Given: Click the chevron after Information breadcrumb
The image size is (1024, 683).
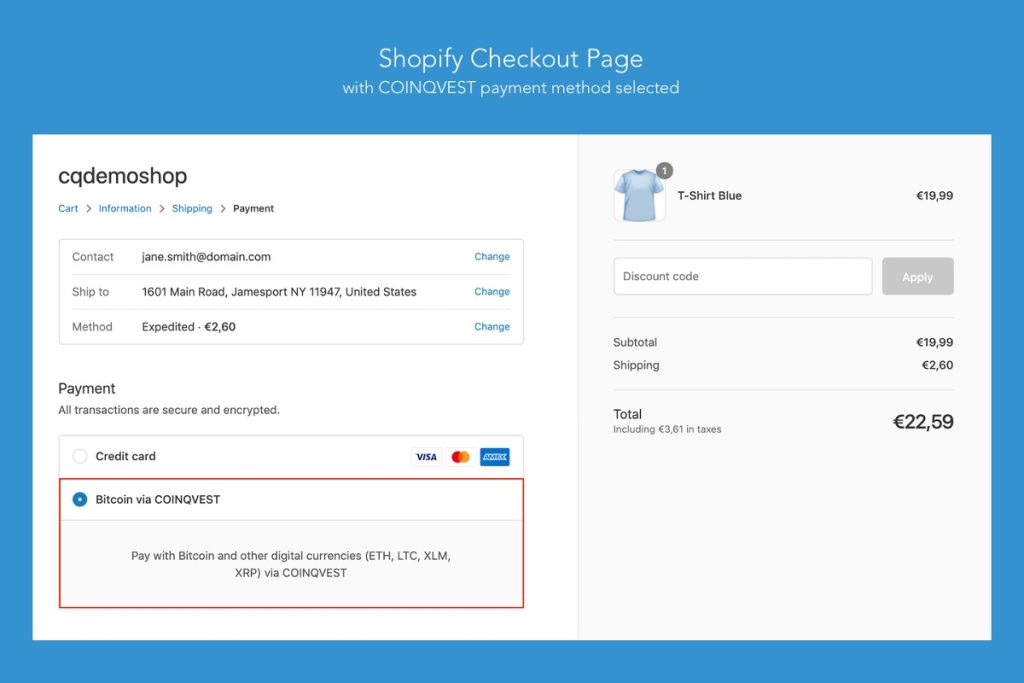Looking at the screenshot, I should (x=162, y=209).
